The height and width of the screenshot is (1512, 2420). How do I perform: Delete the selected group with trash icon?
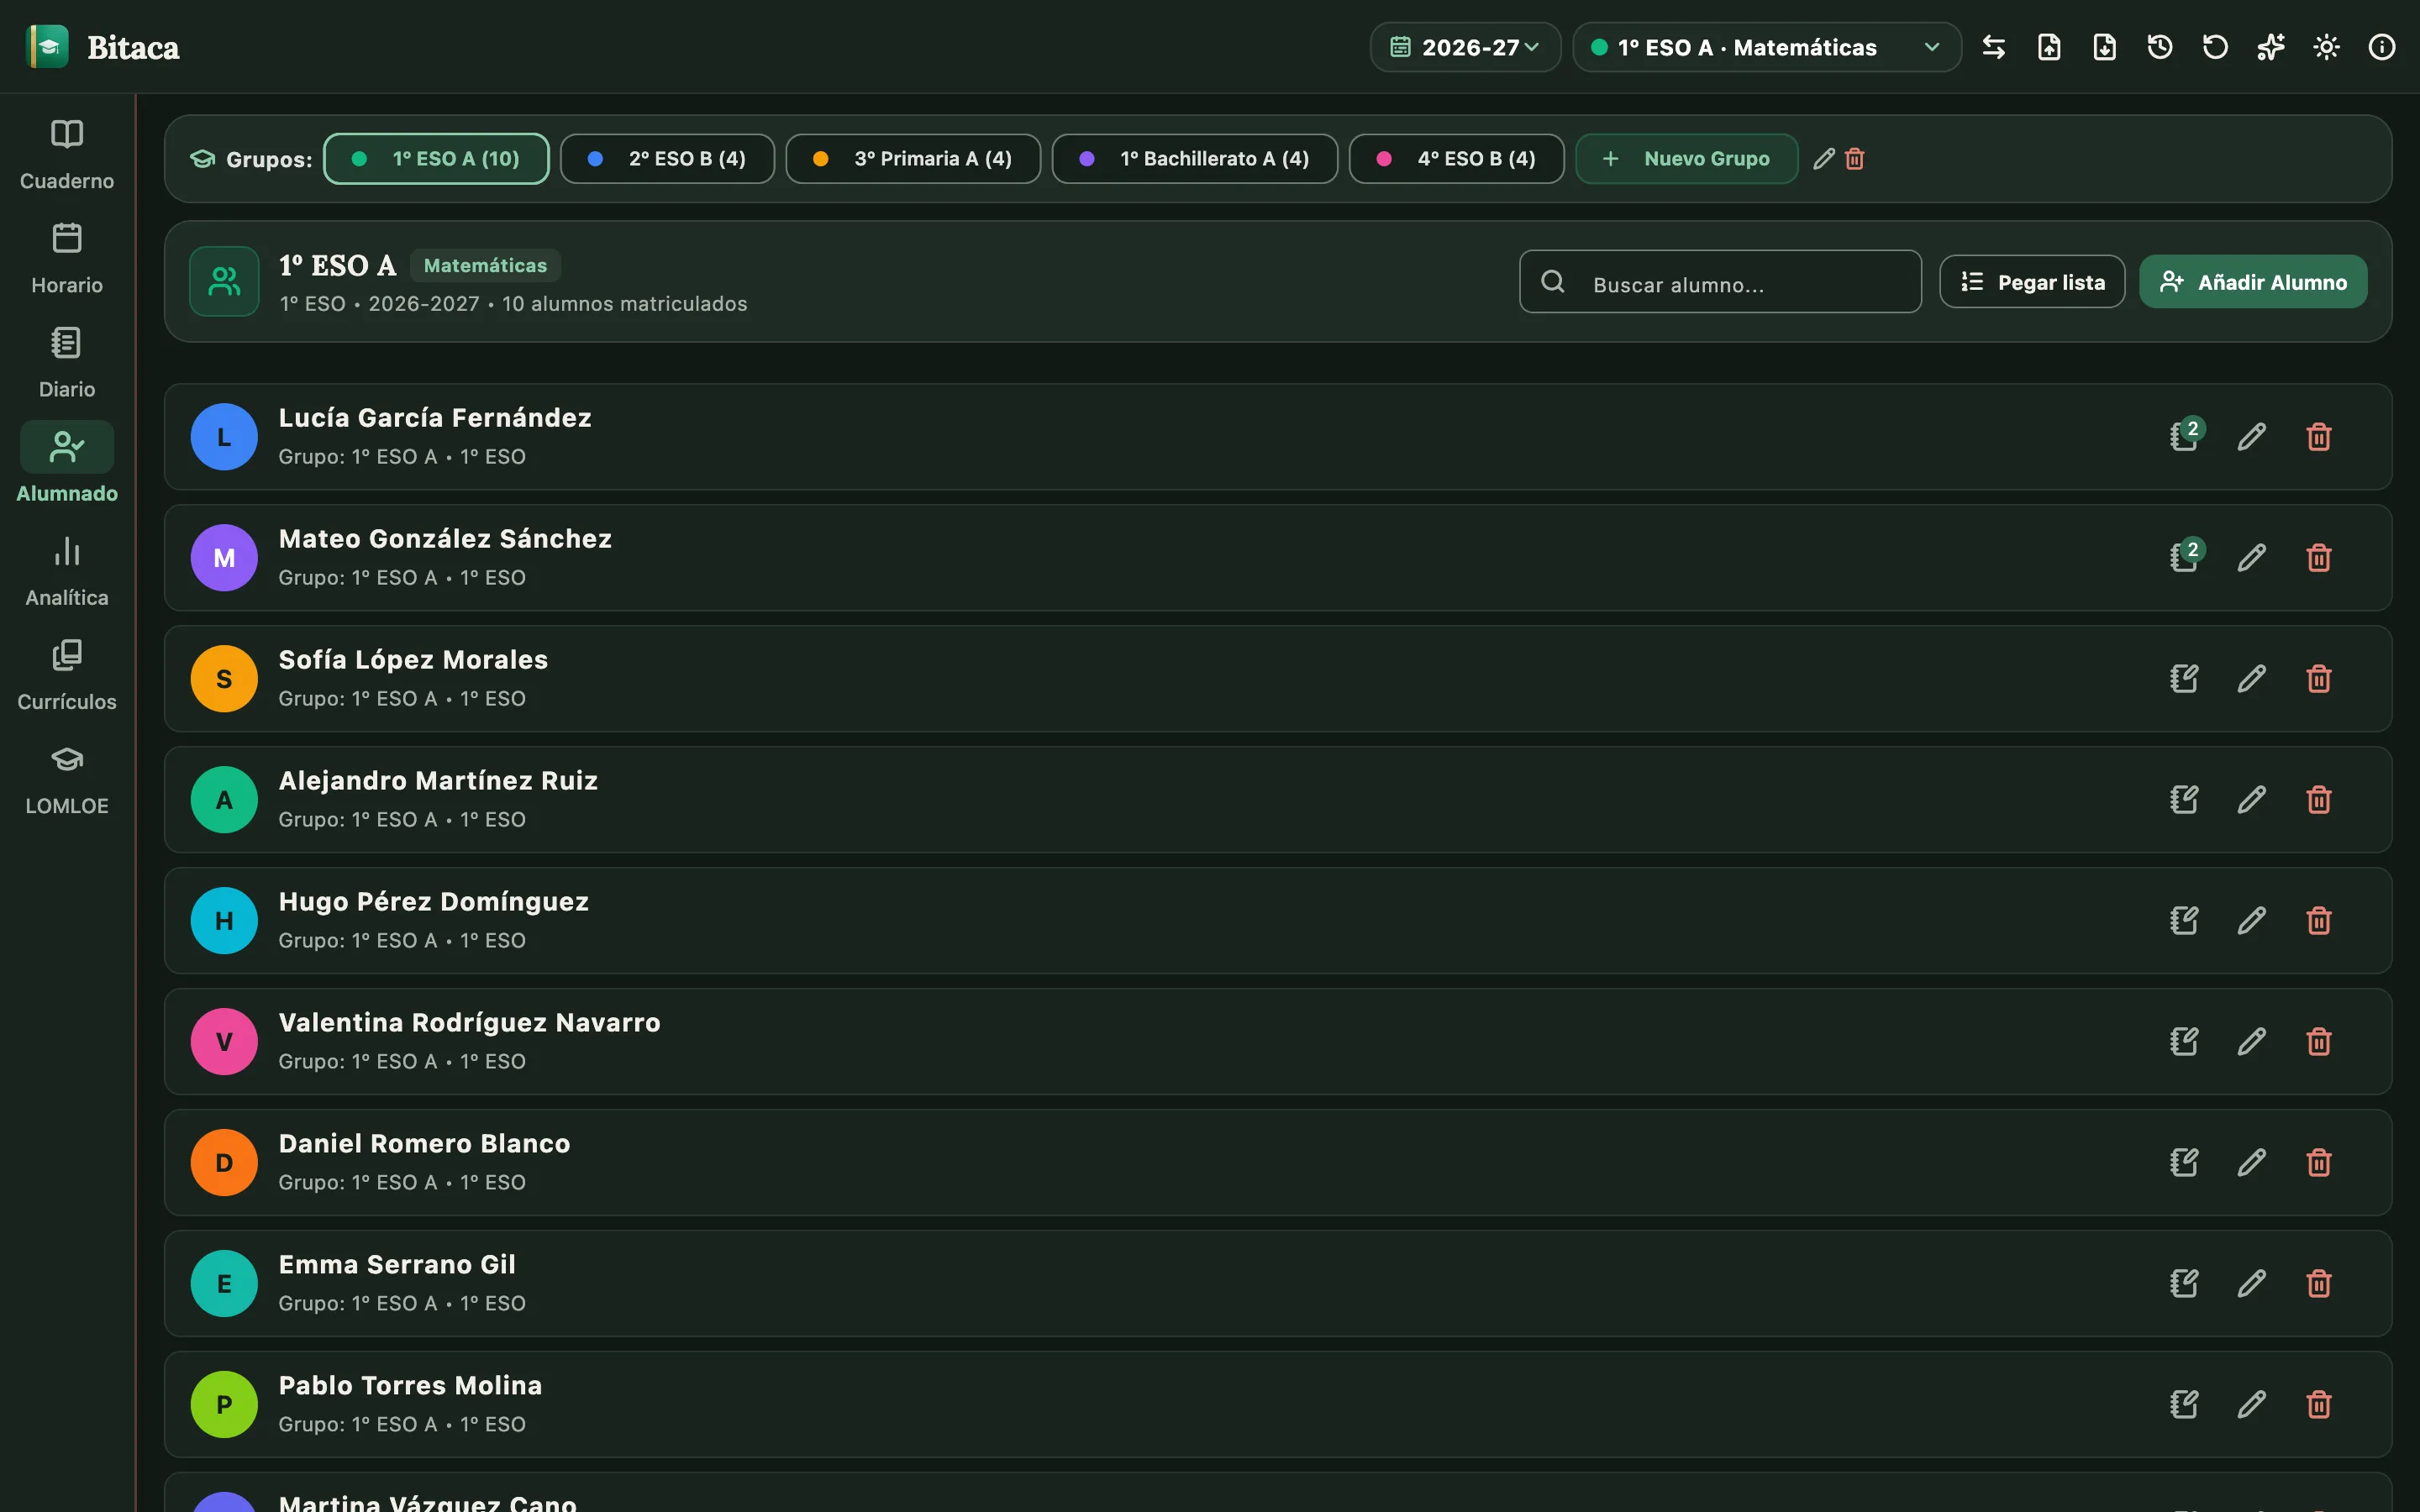[x=1854, y=159]
